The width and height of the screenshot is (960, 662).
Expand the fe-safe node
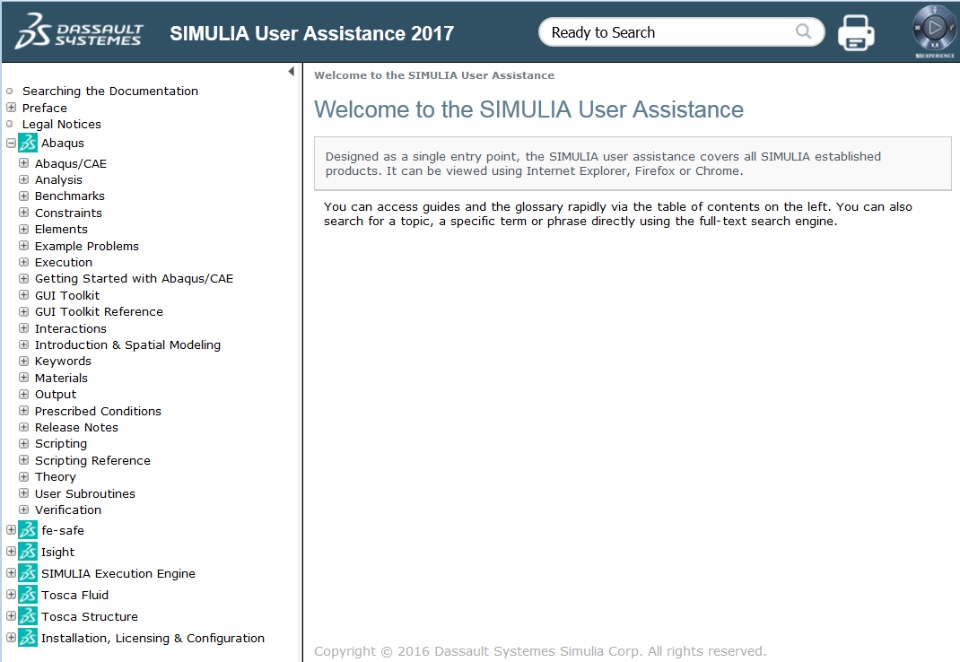(x=11, y=530)
